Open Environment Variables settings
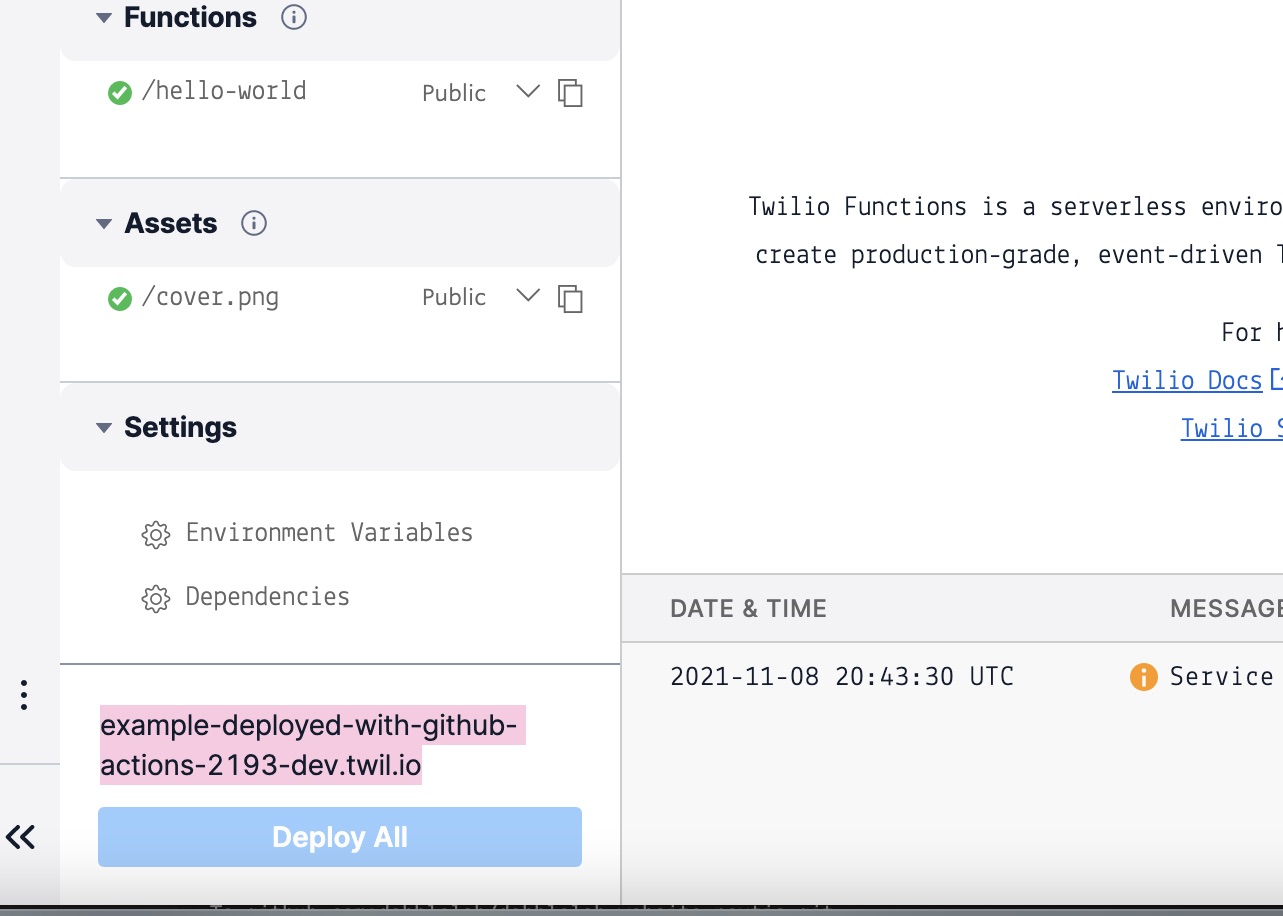This screenshot has width=1283, height=916. point(329,533)
